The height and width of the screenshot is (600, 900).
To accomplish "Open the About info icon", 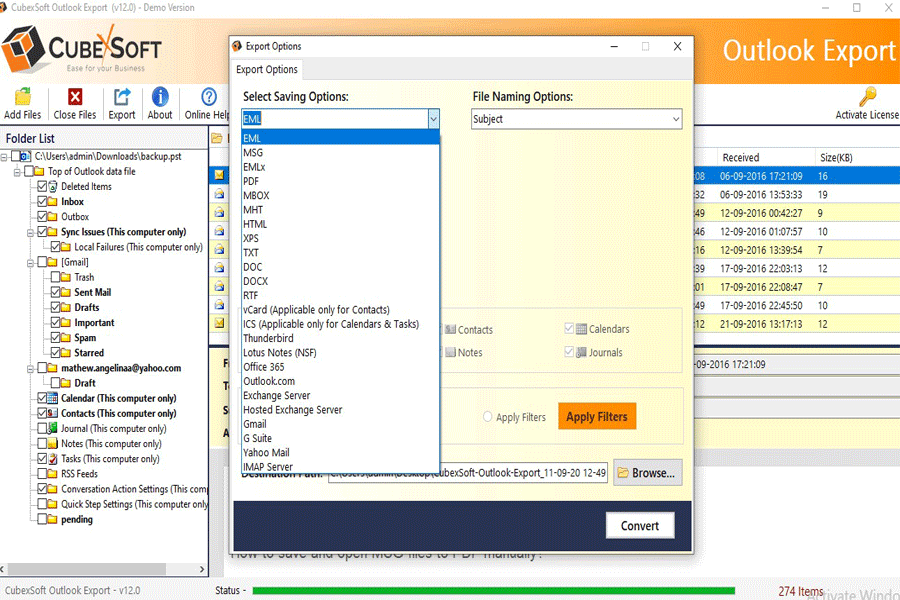I will tap(160, 97).
